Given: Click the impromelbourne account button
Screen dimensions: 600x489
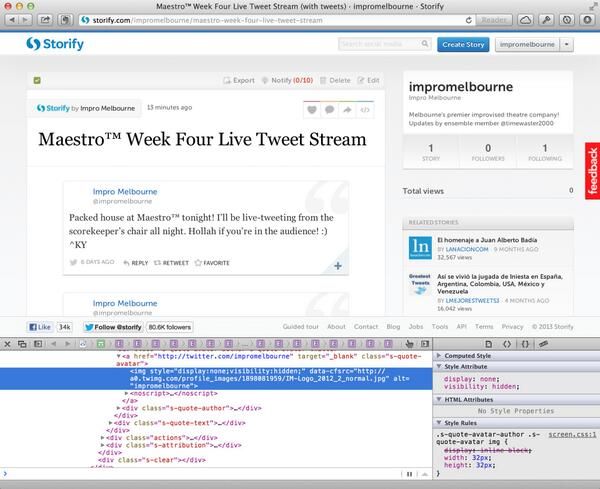Looking at the screenshot, I should (527, 44).
